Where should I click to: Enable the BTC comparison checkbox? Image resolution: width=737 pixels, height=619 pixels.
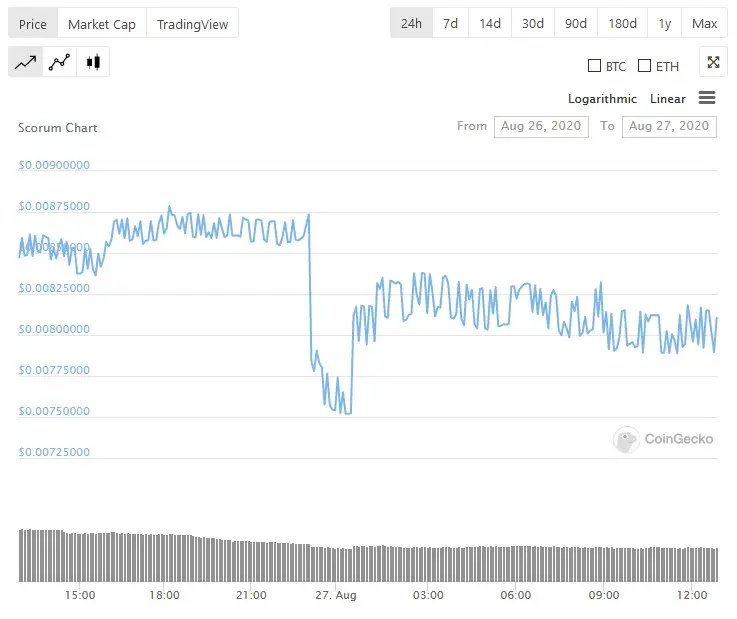594,65
